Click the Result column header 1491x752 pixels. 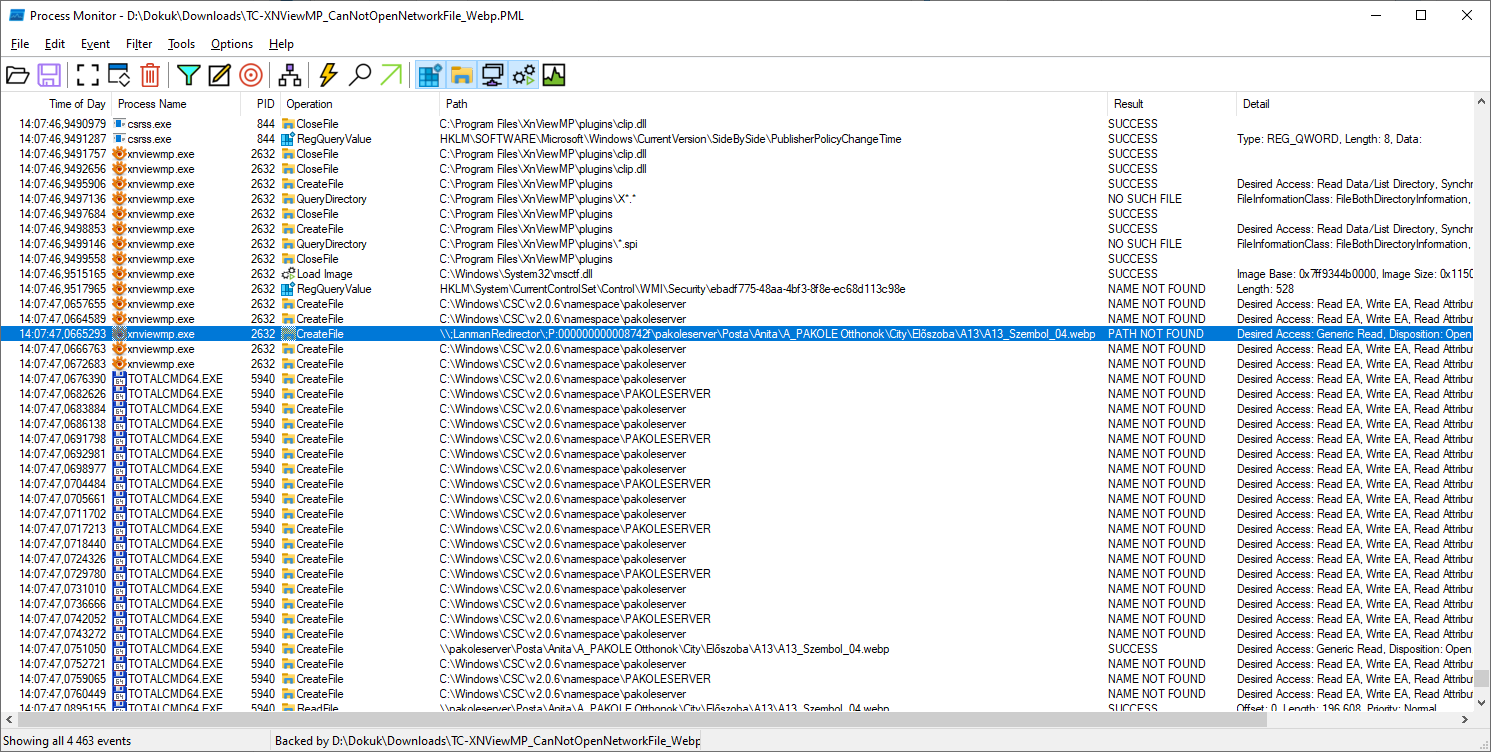click(x=1171, y=104)
